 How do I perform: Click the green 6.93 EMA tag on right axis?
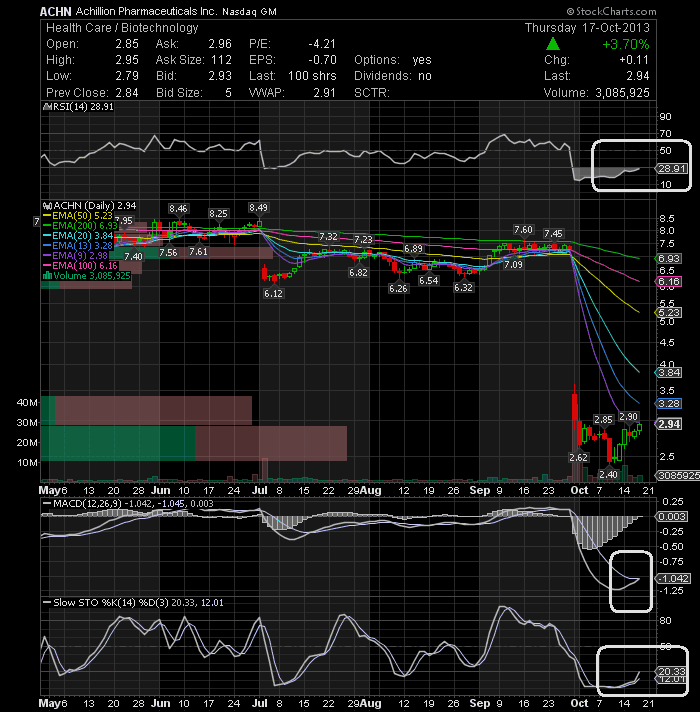click(668, 258)
